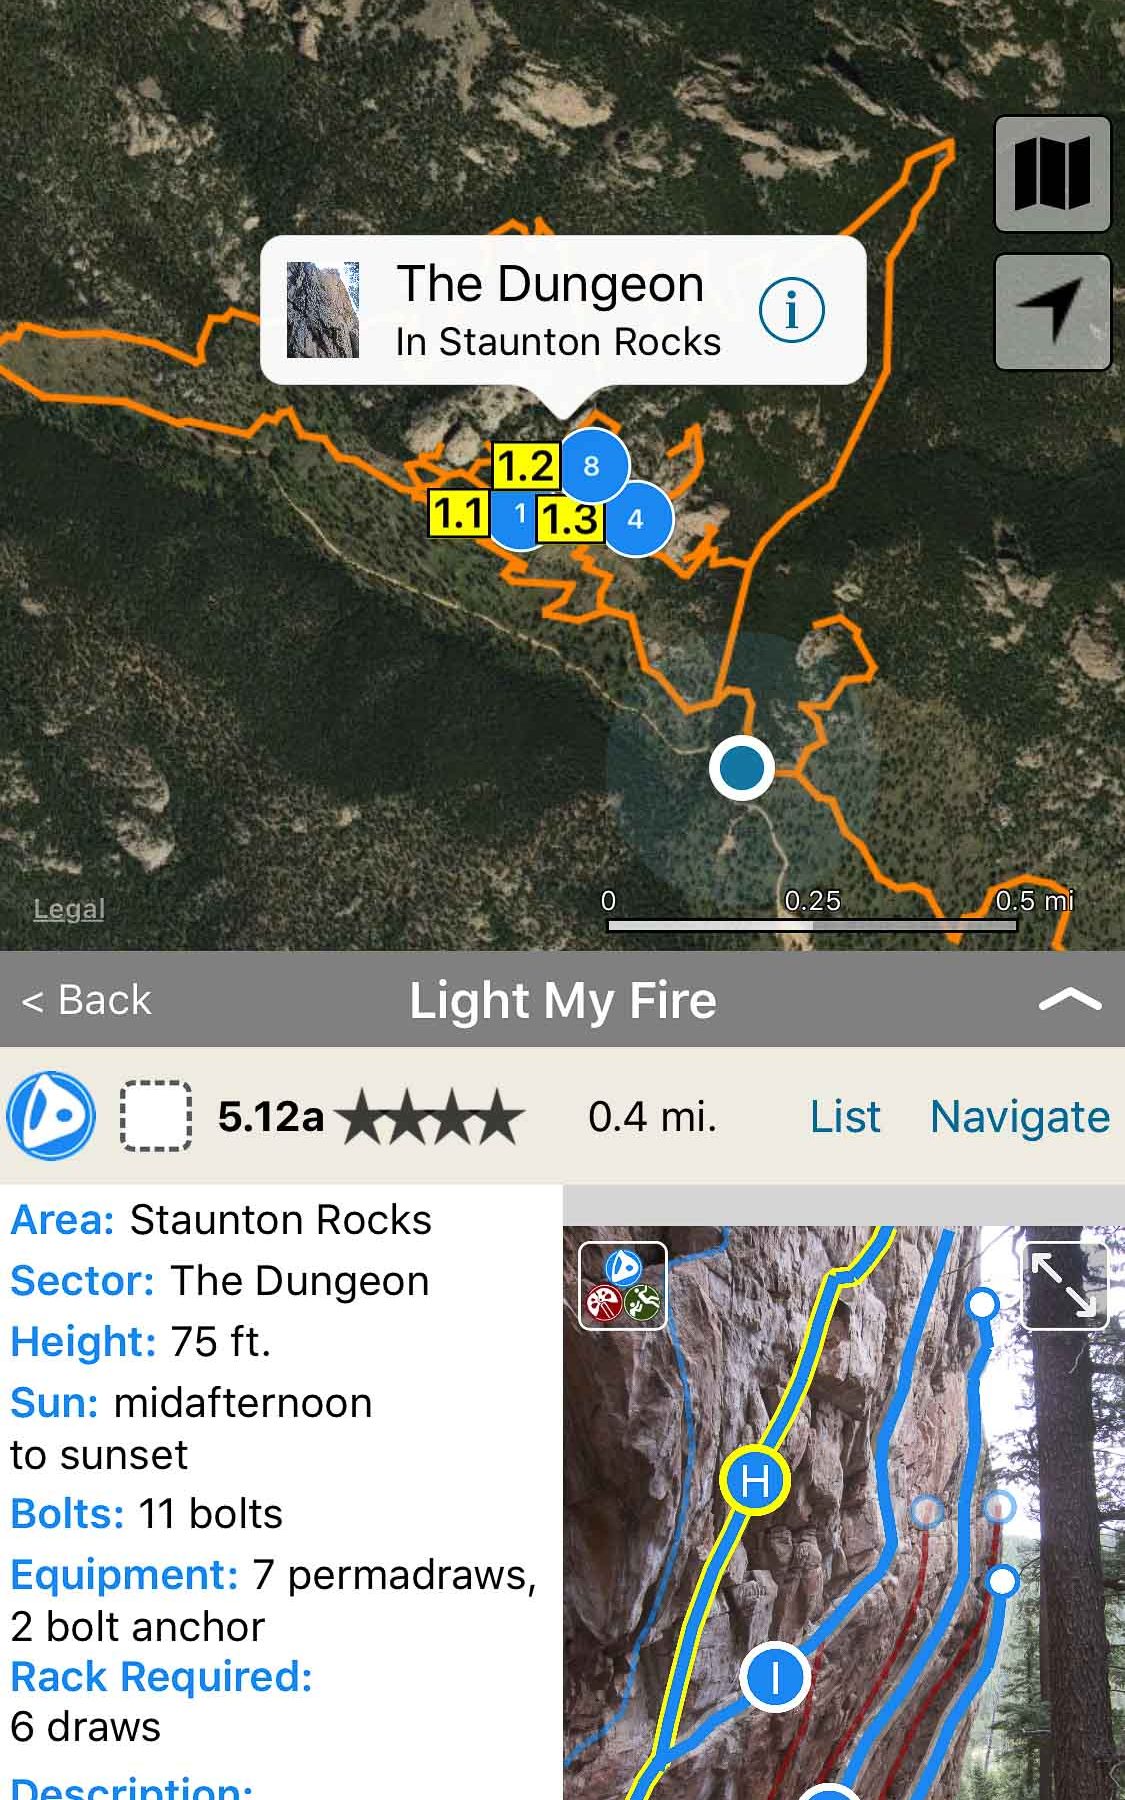Tick the dashed route checkbox
The width and height of the screenshot is (1125, 1800).
[x=156, y=1116]
